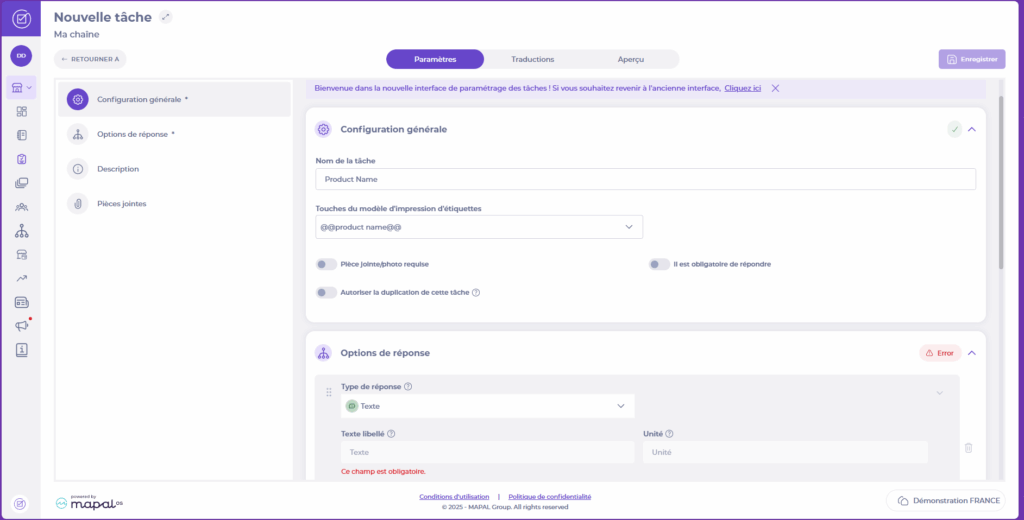This screenshot has height=520, width=1024.
Task: Close the welcome banner with X icon
Action: tap(775, 88)
